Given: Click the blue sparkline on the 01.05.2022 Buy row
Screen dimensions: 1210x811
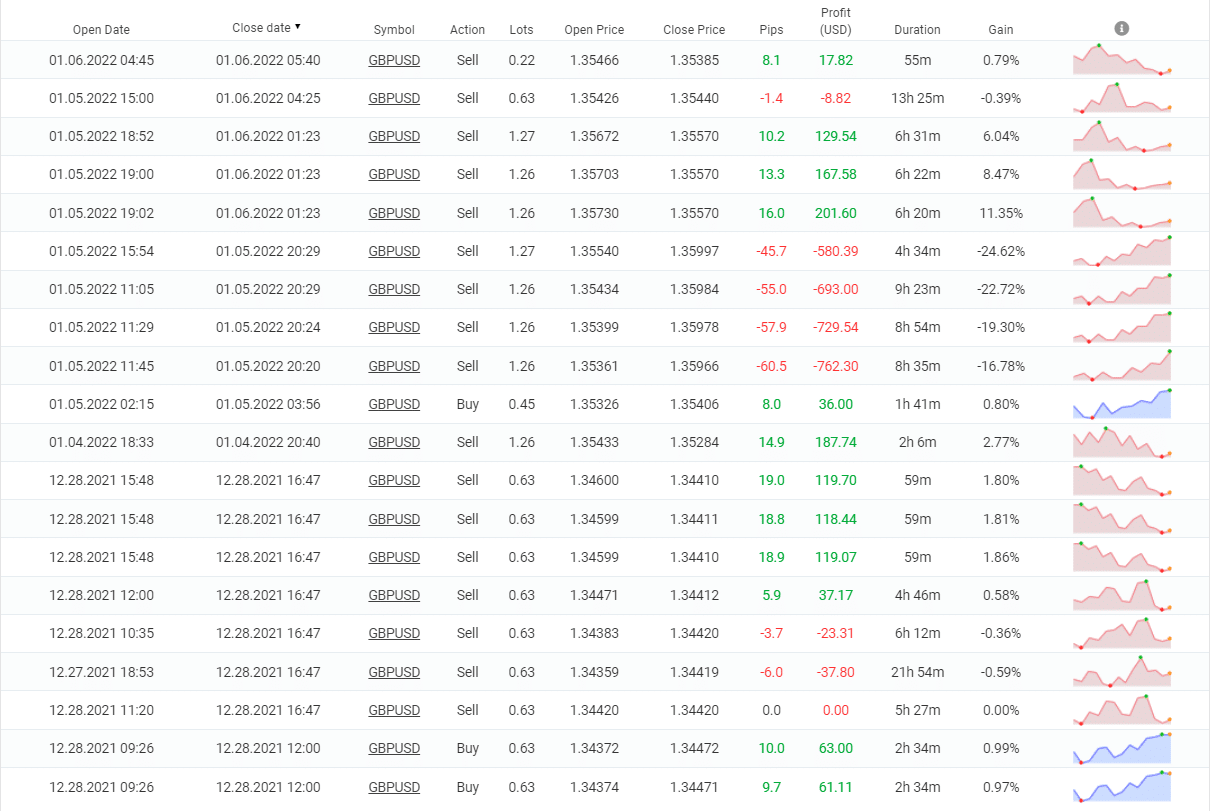Looking at the screenshot, I should point(1122,404).
